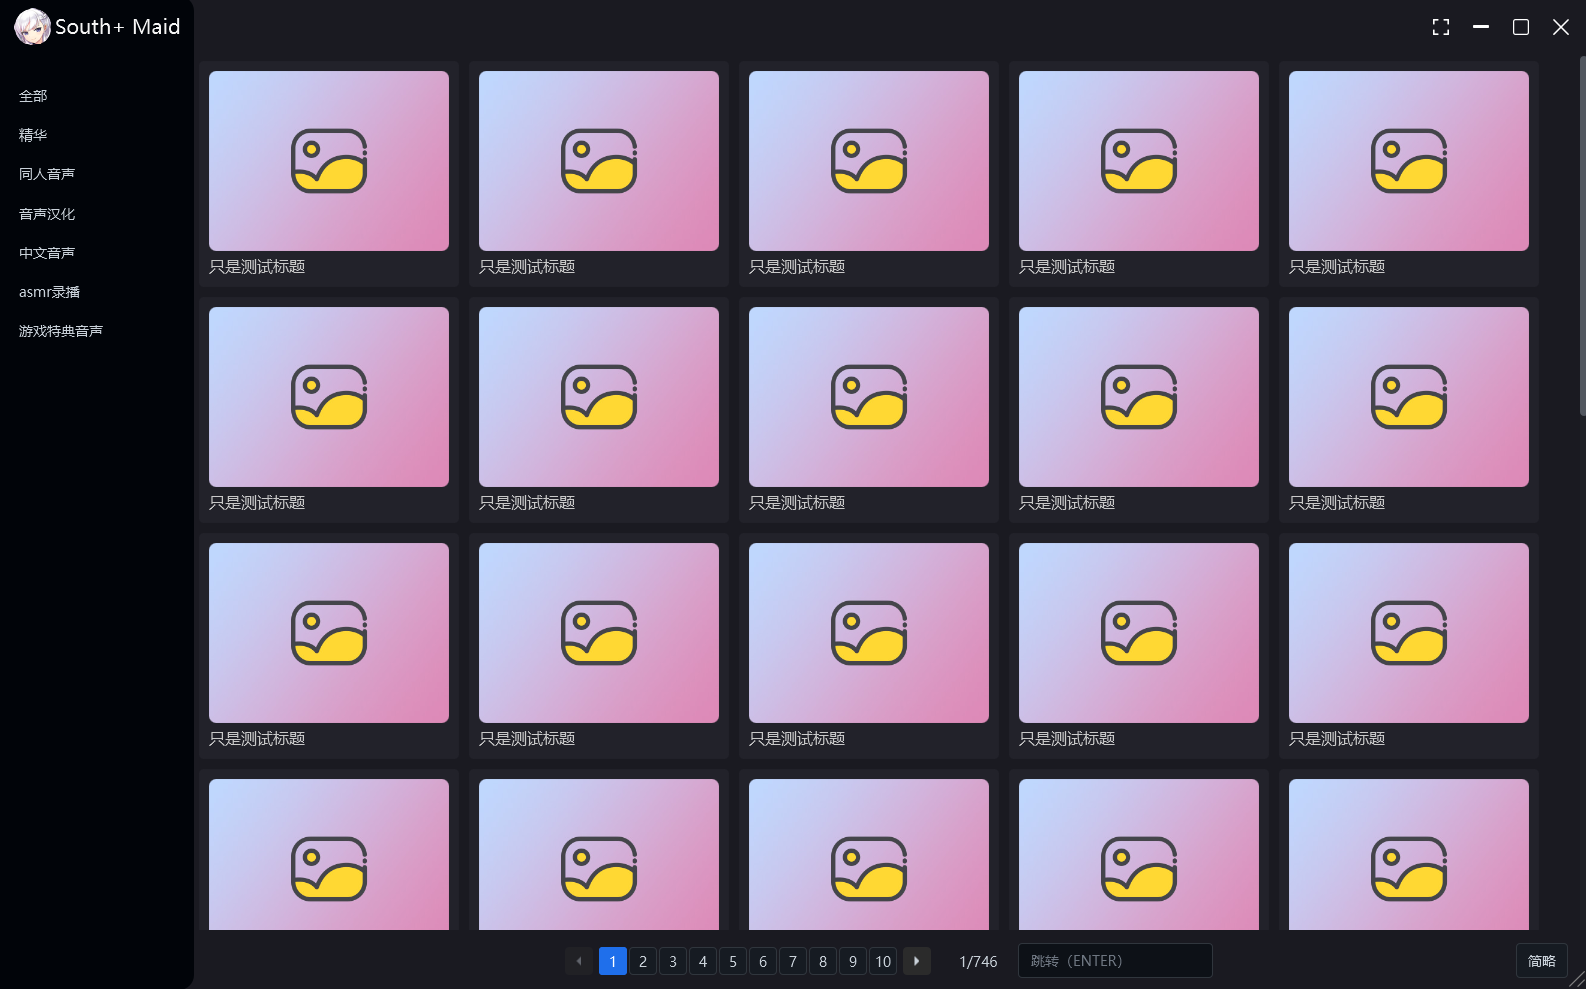The height and width of the screenshot is (989, 1586).
Task: Go to page 8
Action: coord(823,961)
